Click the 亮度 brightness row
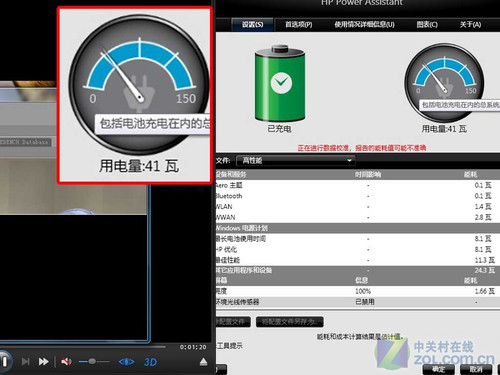This screenshot has height=375, width=500. coord(358,291)
